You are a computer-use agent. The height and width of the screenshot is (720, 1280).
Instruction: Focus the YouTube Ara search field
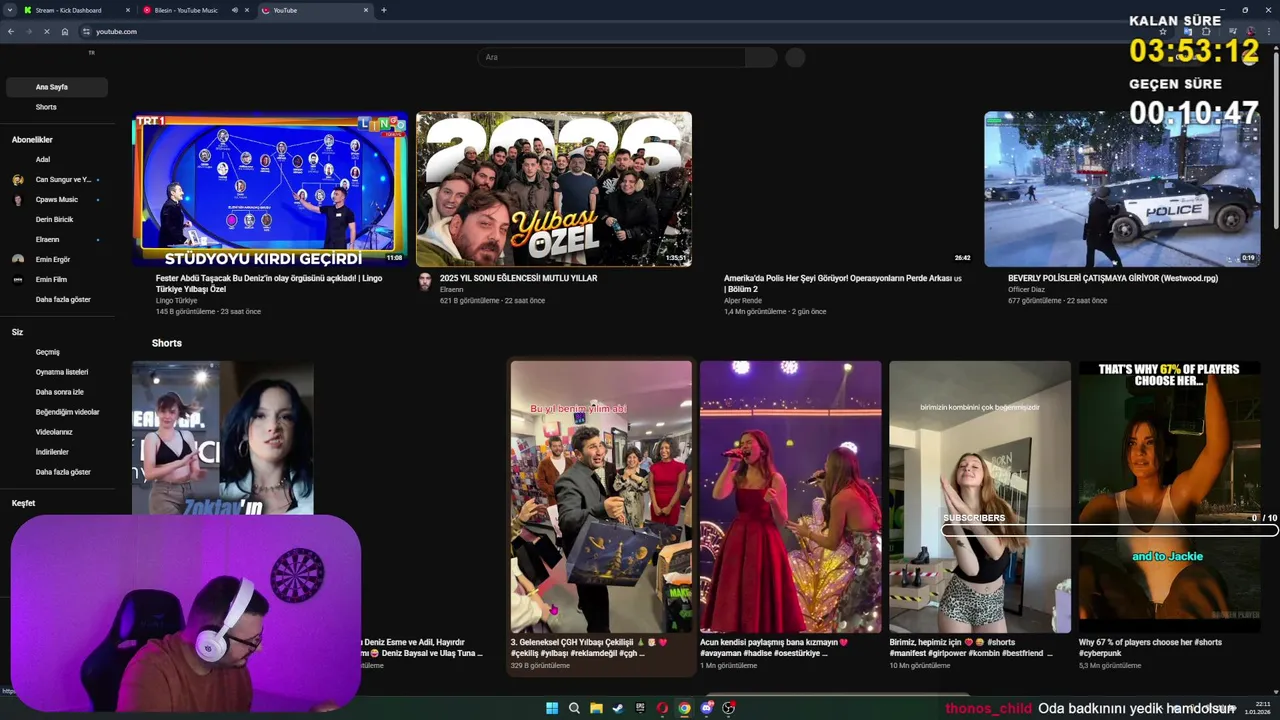tap(612, 57)
